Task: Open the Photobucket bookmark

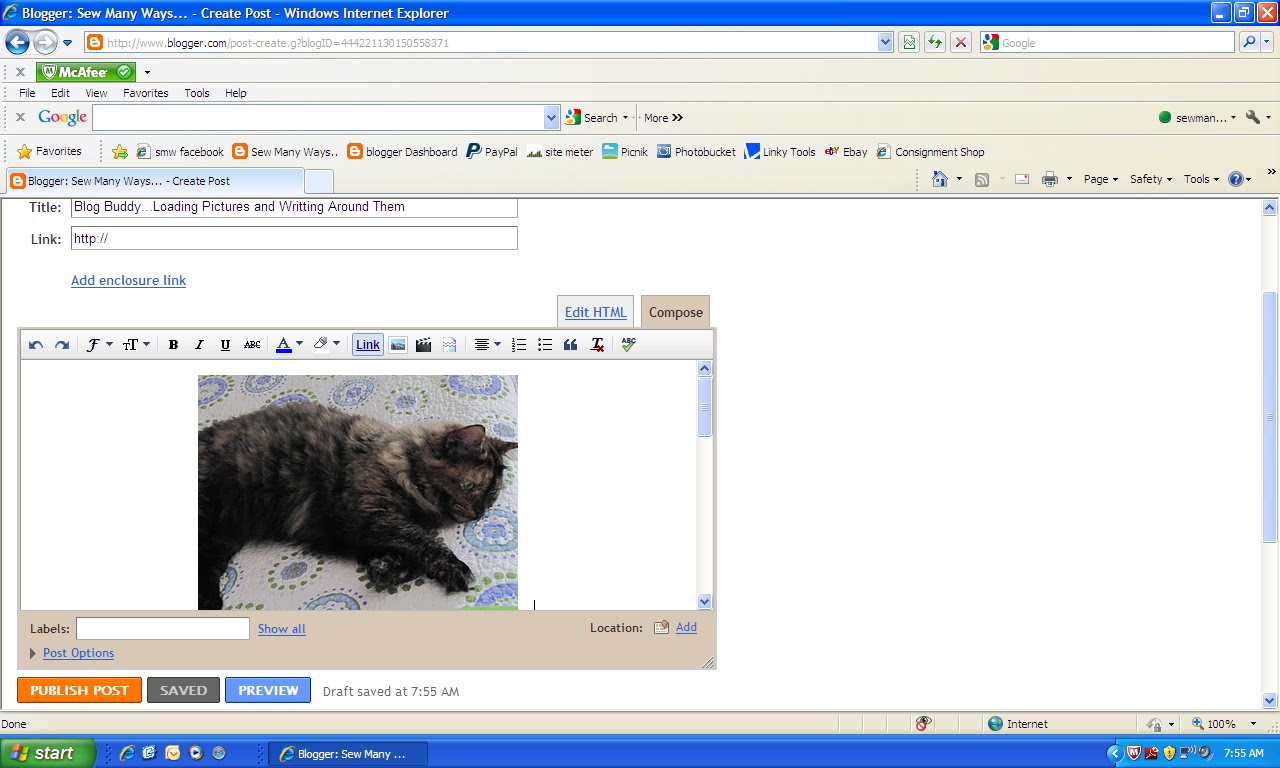Action: tap(696, 152)
